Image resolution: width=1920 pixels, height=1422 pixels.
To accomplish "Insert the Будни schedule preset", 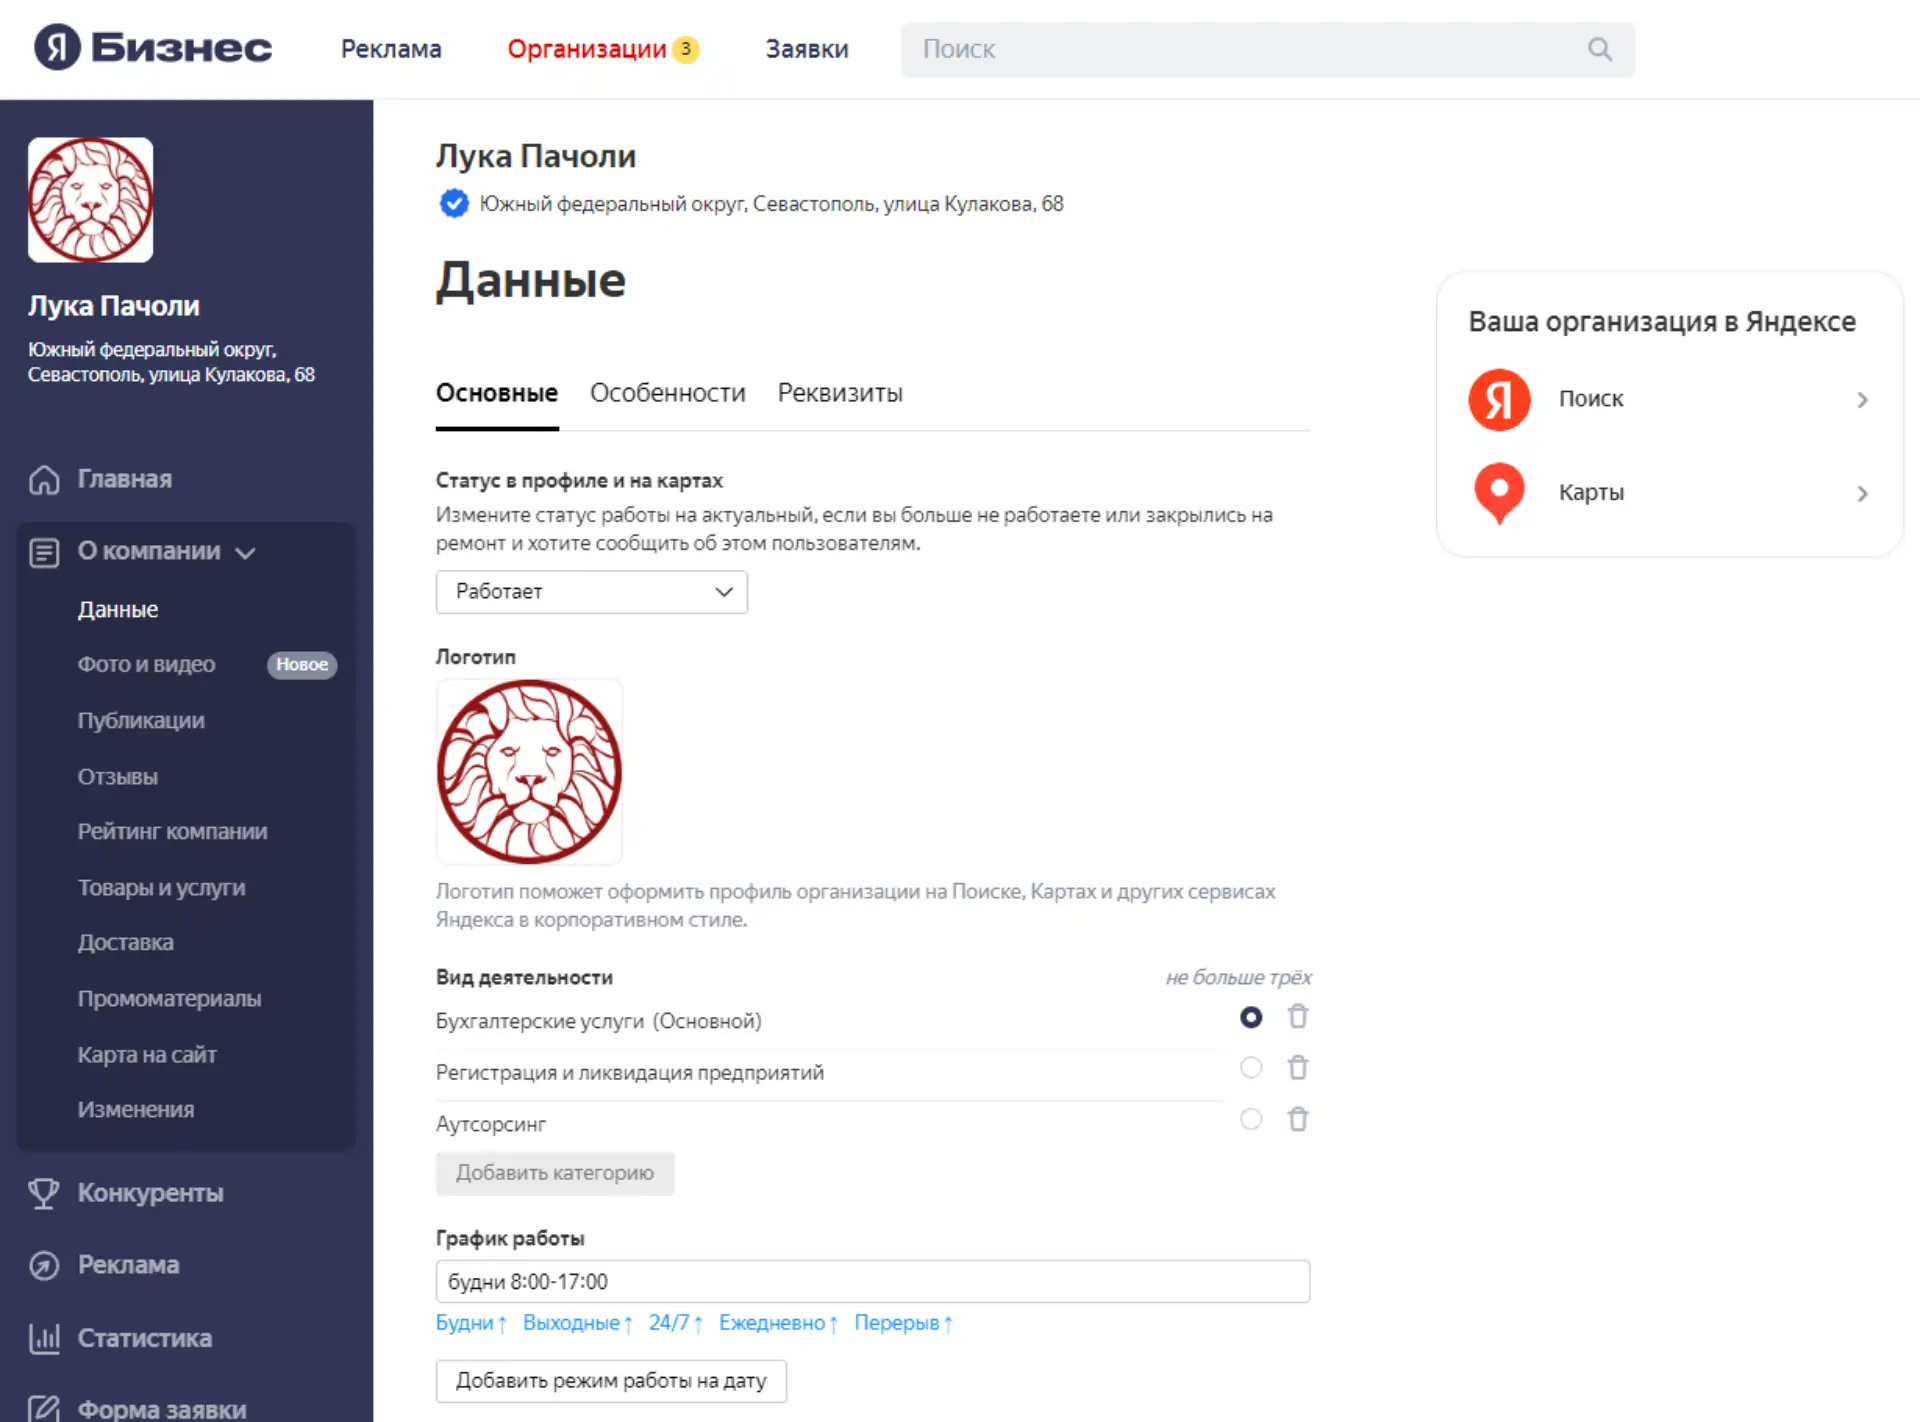I will (x=471, y=1323).
